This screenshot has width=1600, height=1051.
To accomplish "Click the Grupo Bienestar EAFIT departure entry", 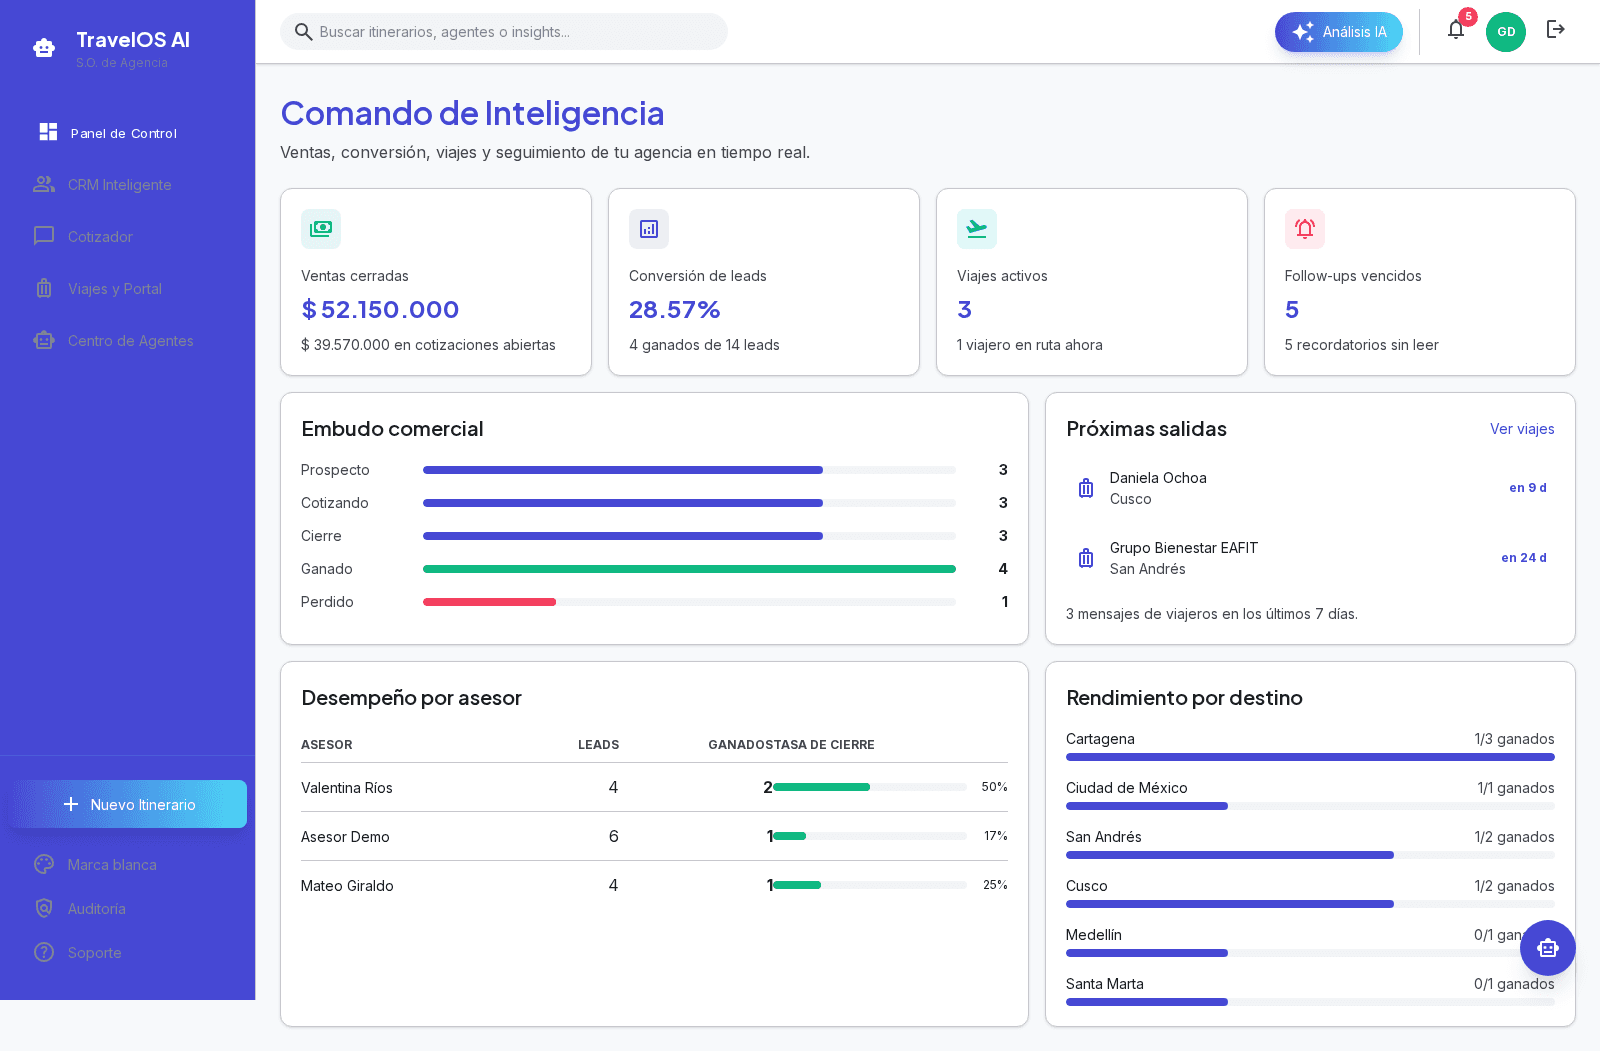I will pyautogui.click(x=1310, y=558).
